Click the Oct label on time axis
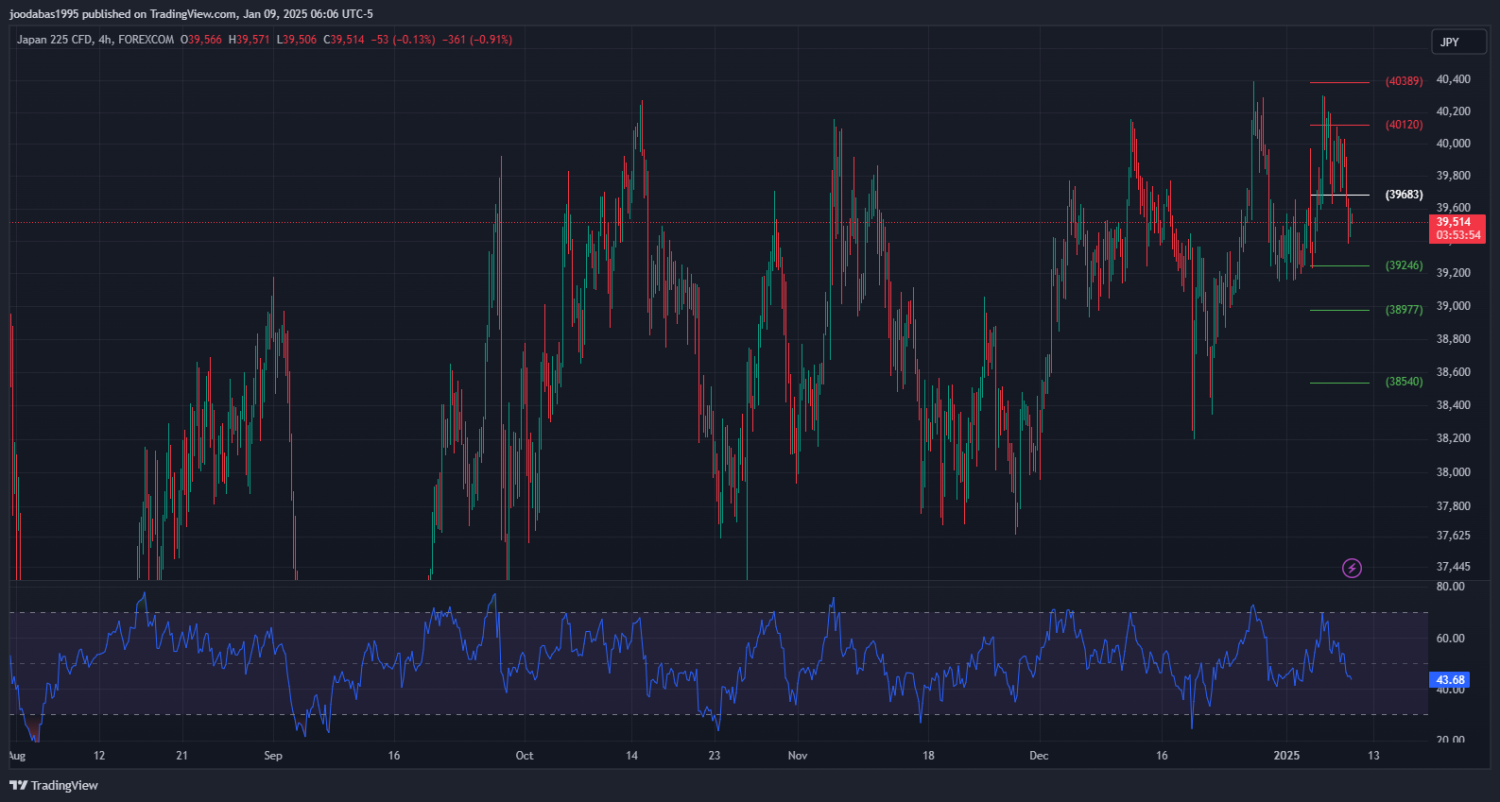1500x802 pixels. pyautogui.click(x=522, y=756)
